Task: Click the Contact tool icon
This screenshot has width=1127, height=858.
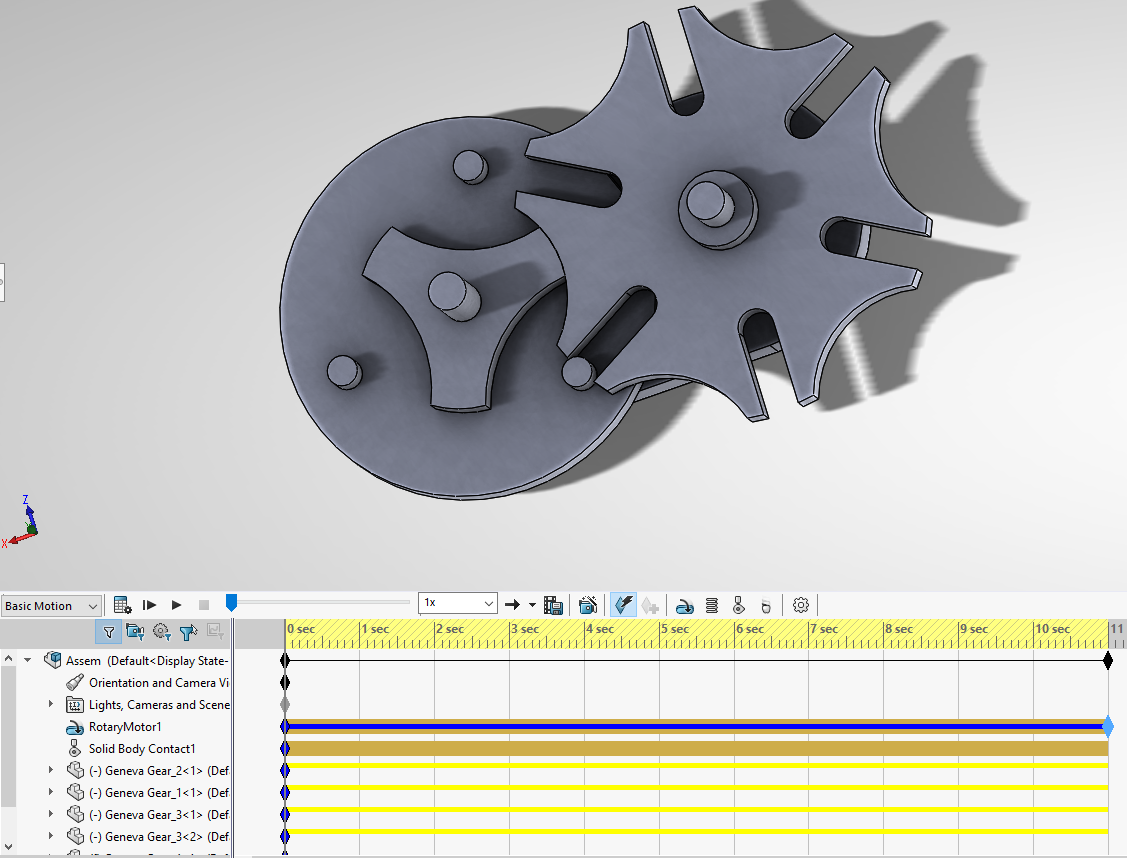Action: point(739,605)
